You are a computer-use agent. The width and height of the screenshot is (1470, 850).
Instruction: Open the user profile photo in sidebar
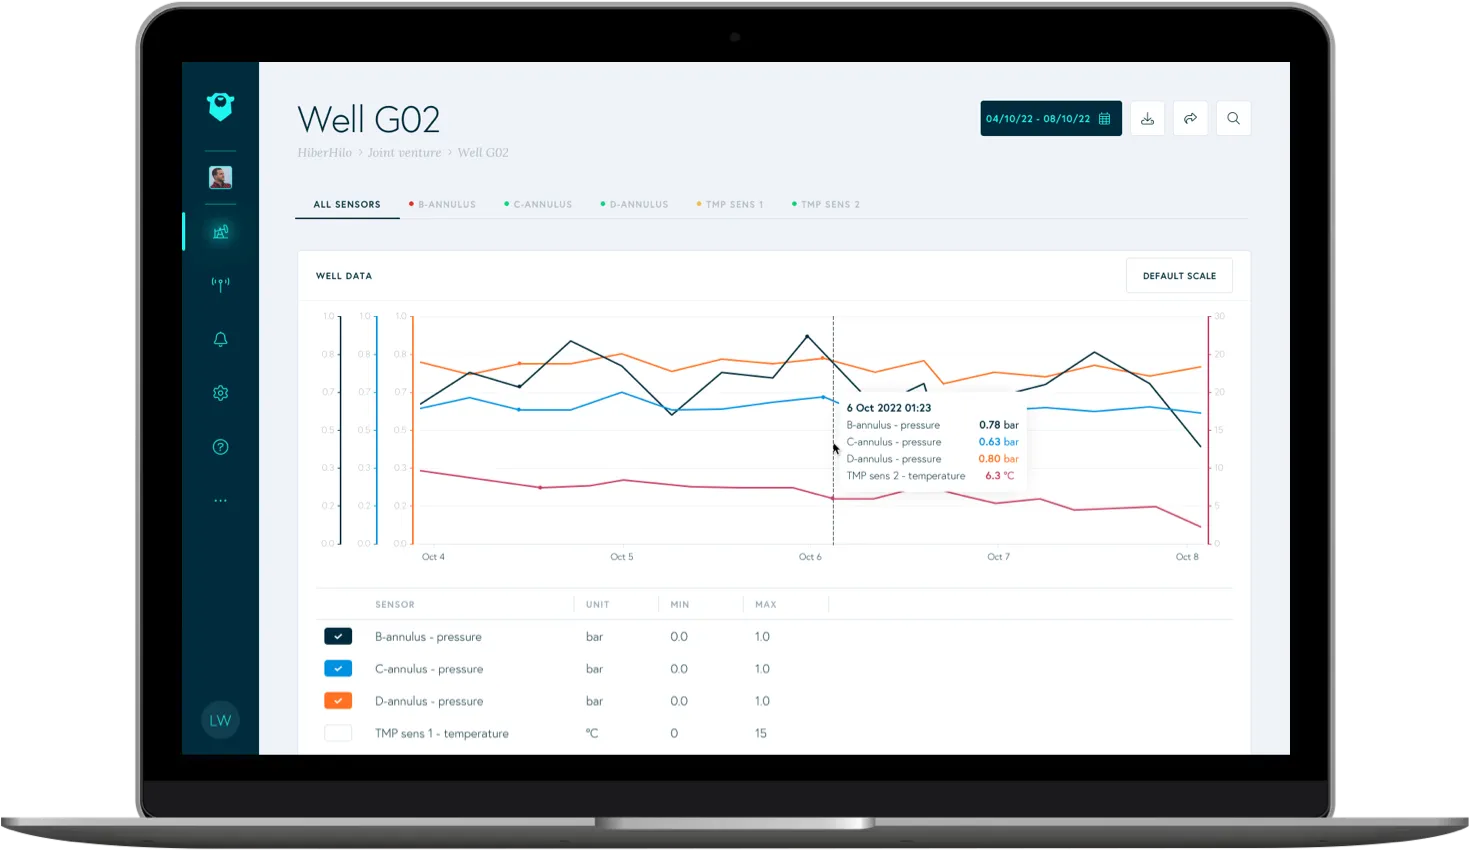[x=220, y=178]
